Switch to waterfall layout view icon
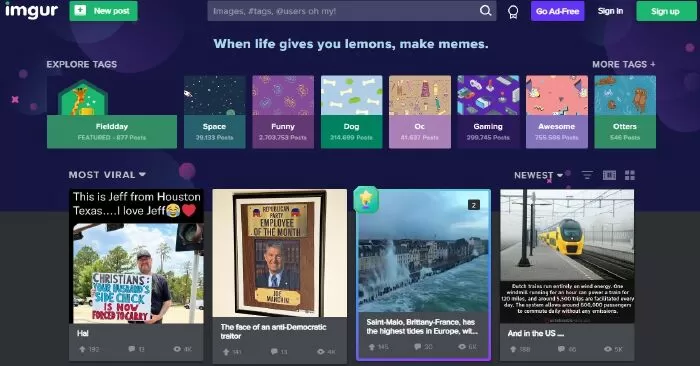 click(609, 175)
